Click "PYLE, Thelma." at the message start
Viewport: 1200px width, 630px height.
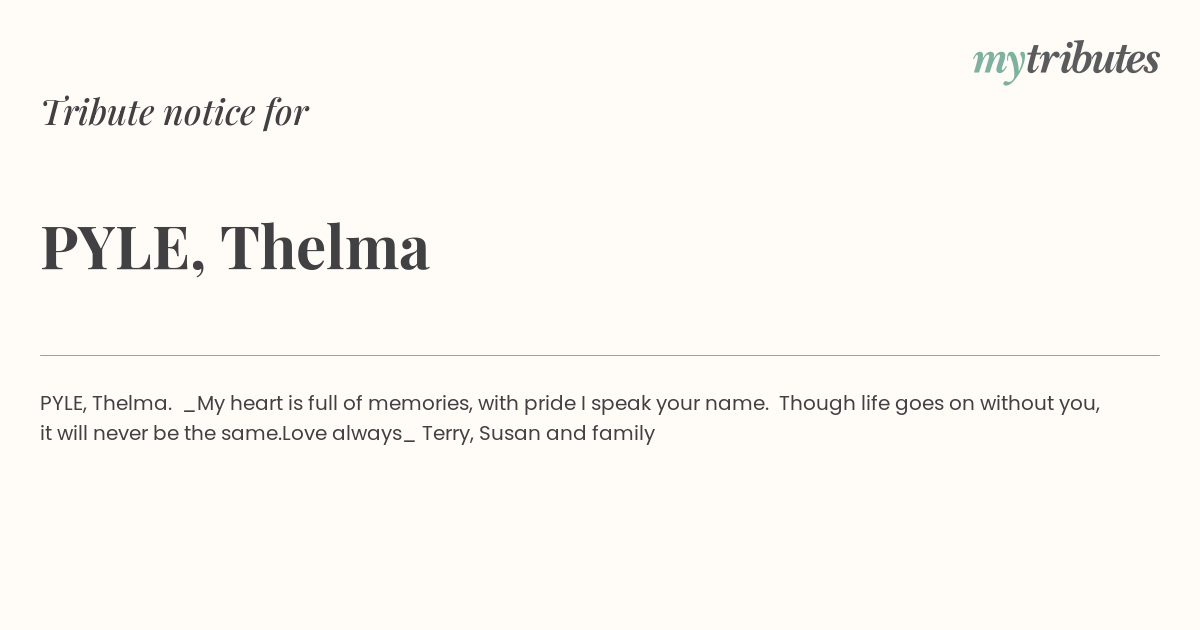pyautogui.click(x=106, y=403)
